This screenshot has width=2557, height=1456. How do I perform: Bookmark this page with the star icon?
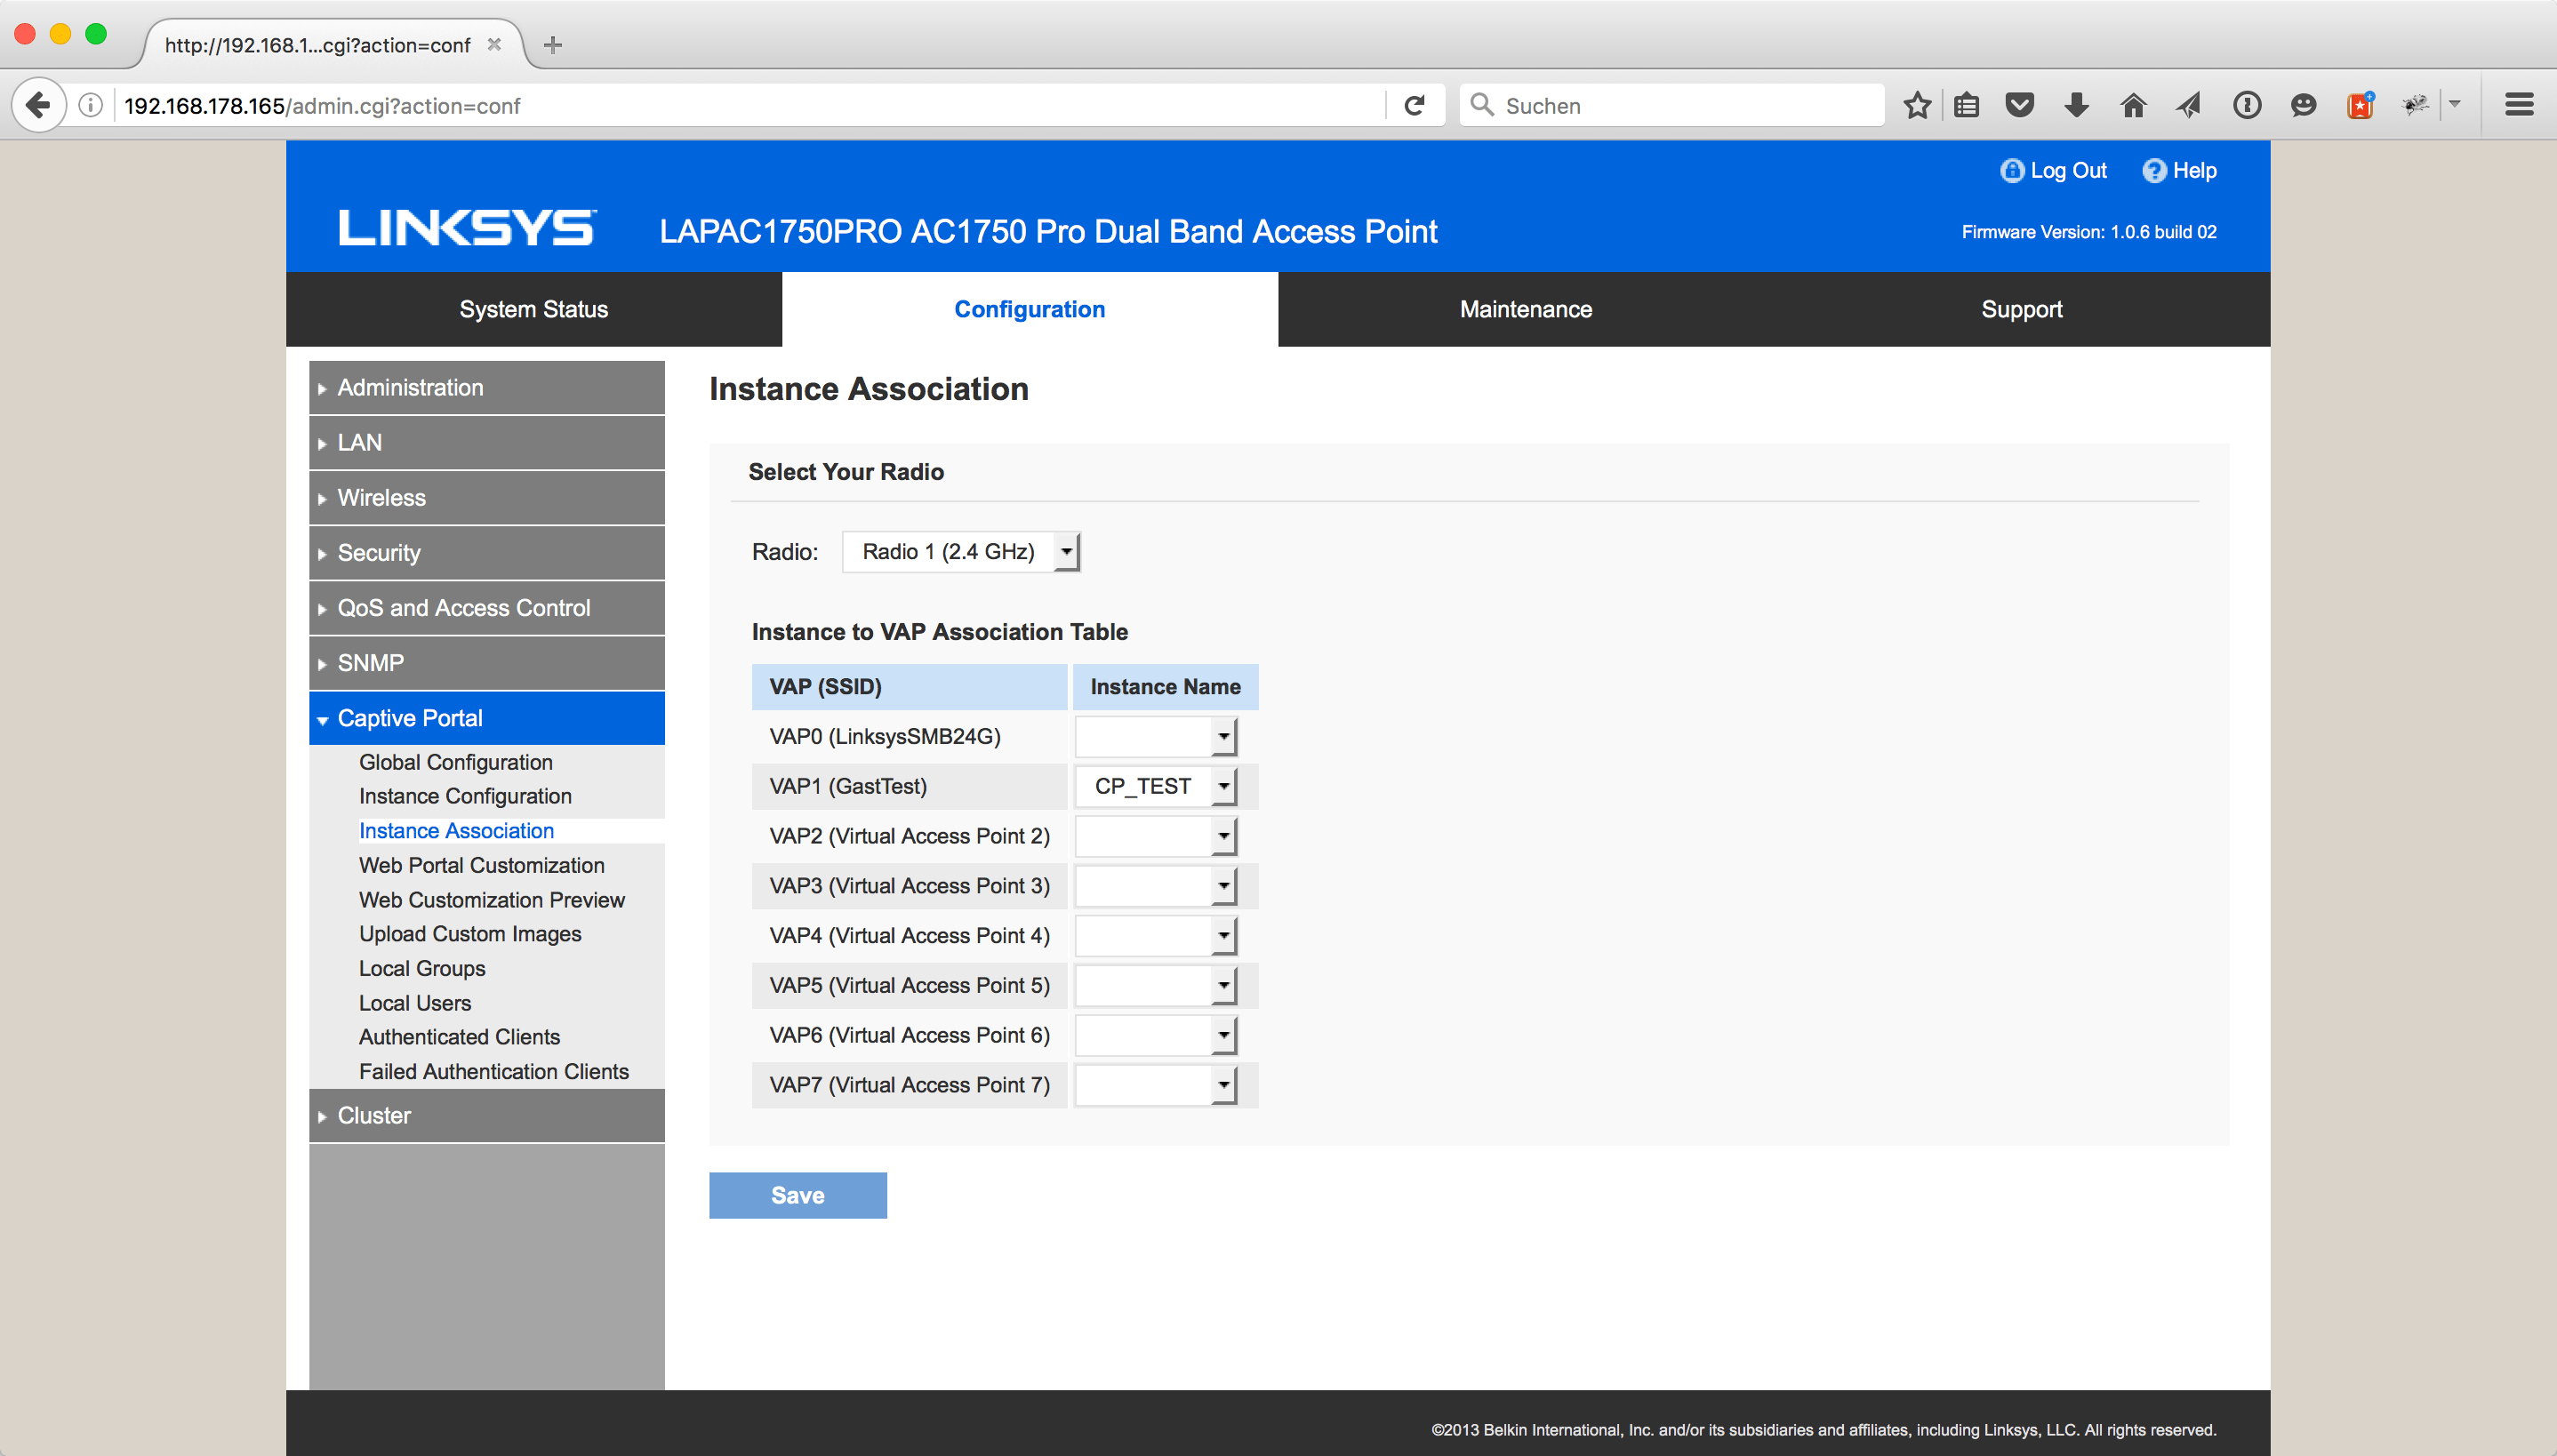(x=1916, y=105)
